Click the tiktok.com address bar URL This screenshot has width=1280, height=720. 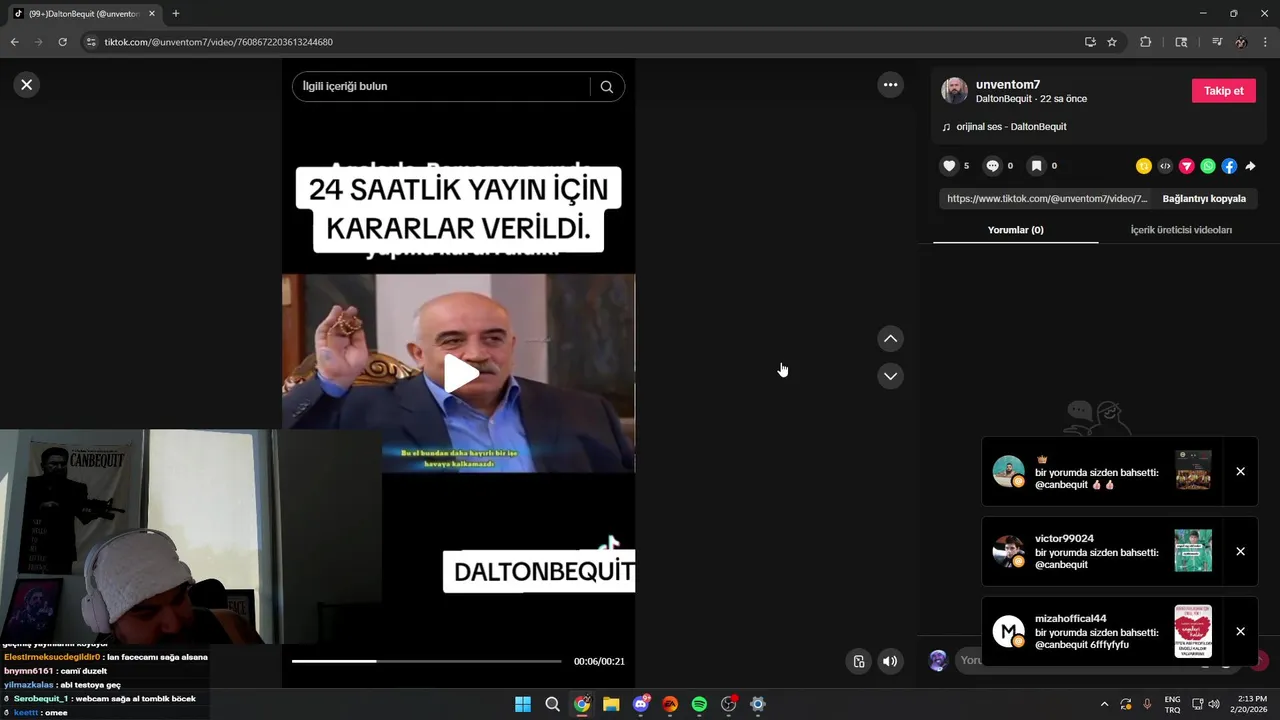point(218,42)
